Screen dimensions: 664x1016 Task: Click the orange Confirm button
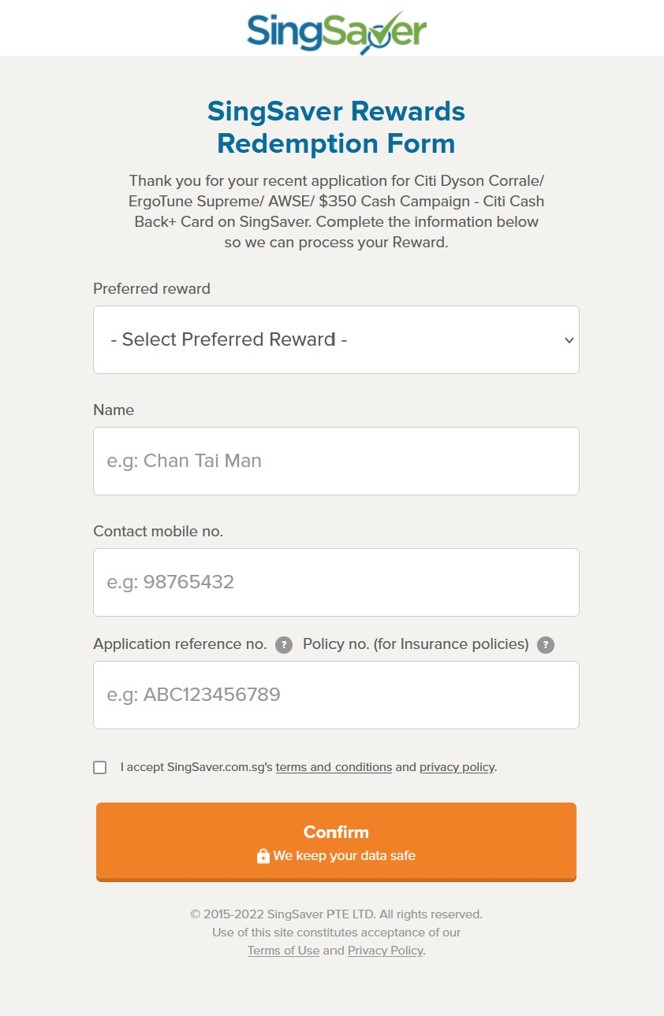tap(336, 842)
